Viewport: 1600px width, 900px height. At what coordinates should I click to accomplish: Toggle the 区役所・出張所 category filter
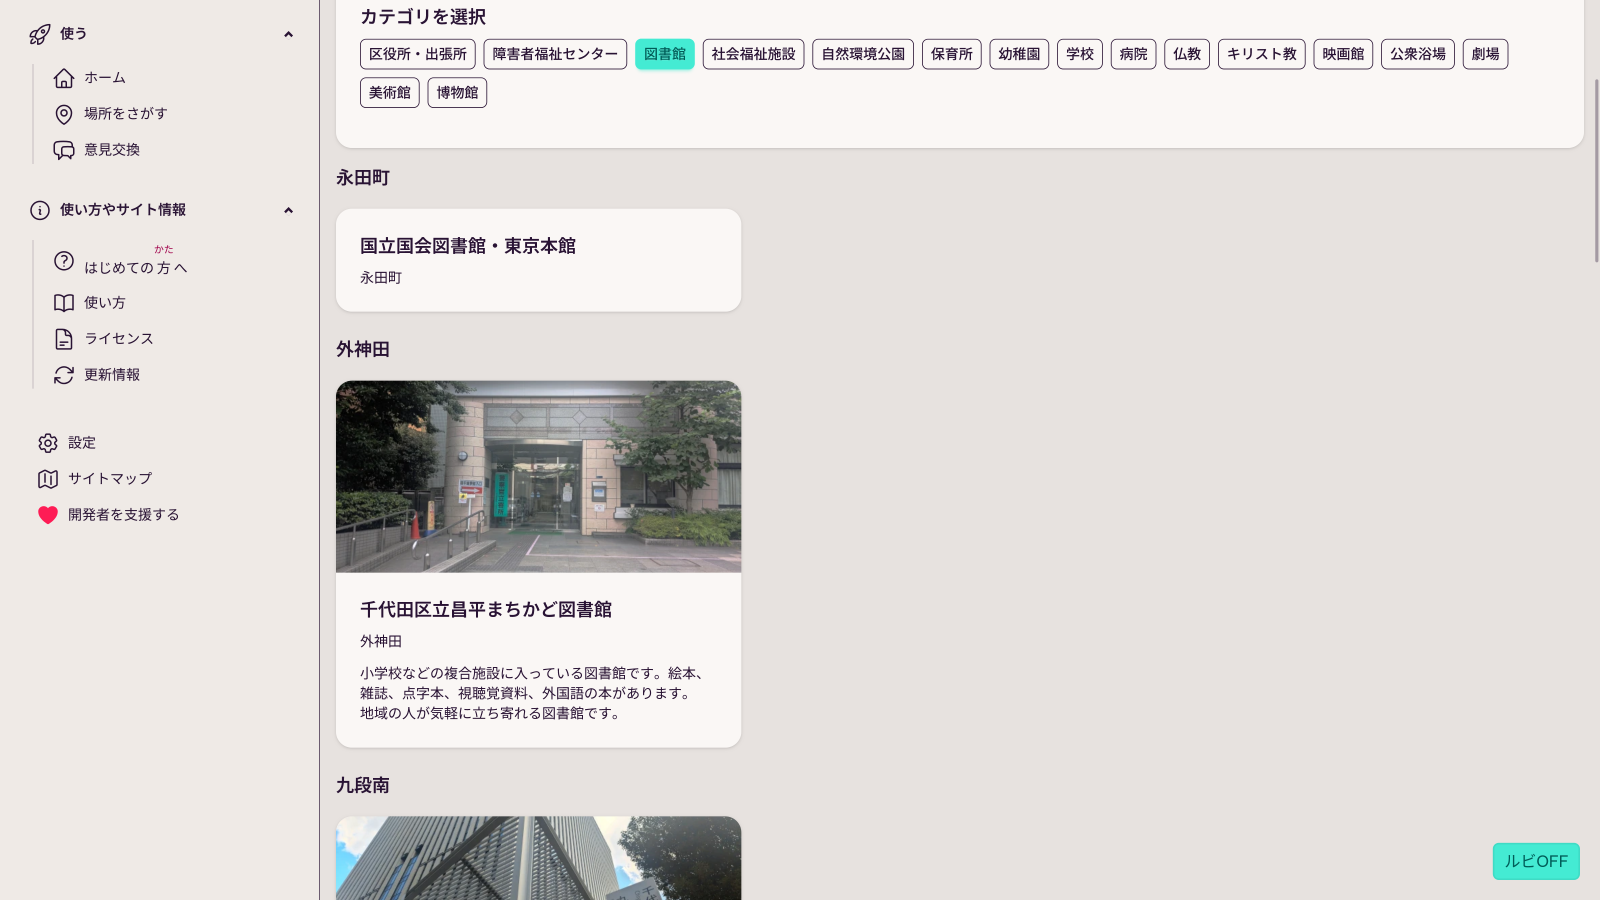coord(418,54)
